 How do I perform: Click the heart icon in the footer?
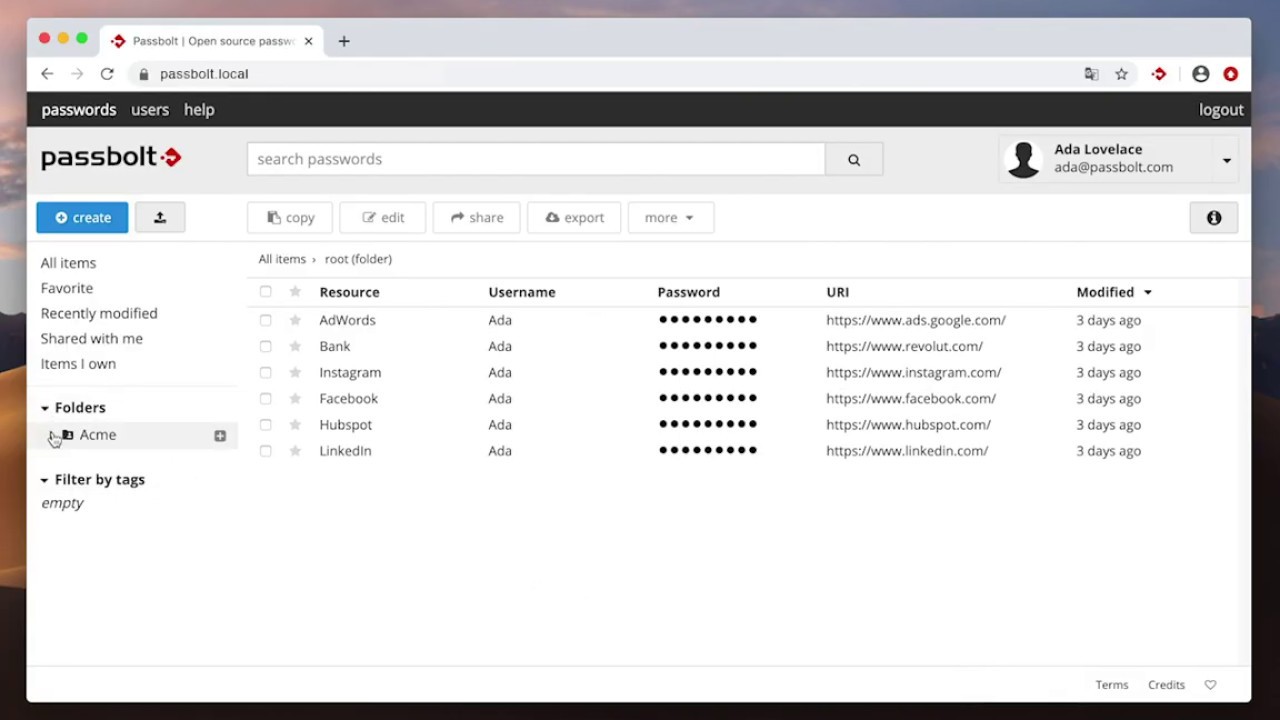click(x=1210, y=685)
